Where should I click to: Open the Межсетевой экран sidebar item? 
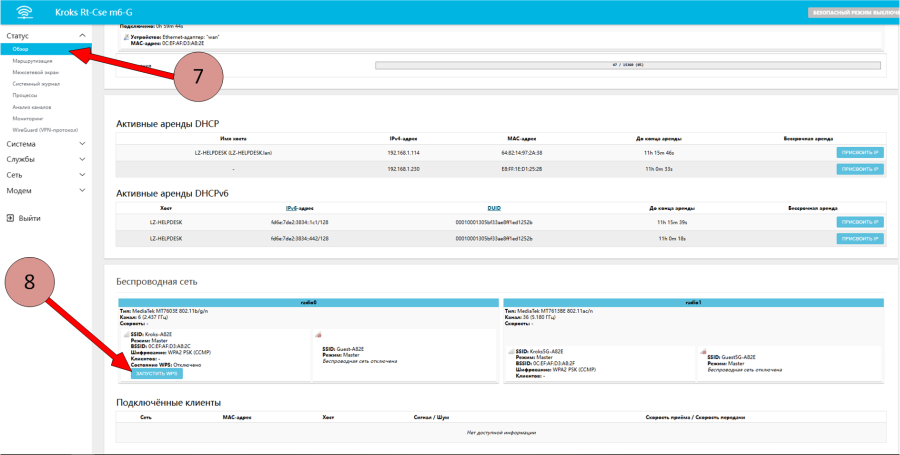pos(34,73)
